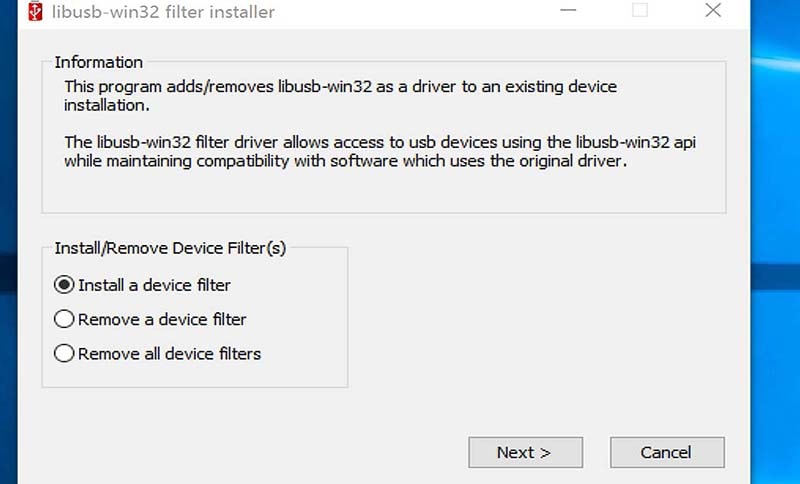Click the "This program adds/removes libusb-win32" paragraph

click(x=340, y=96)
